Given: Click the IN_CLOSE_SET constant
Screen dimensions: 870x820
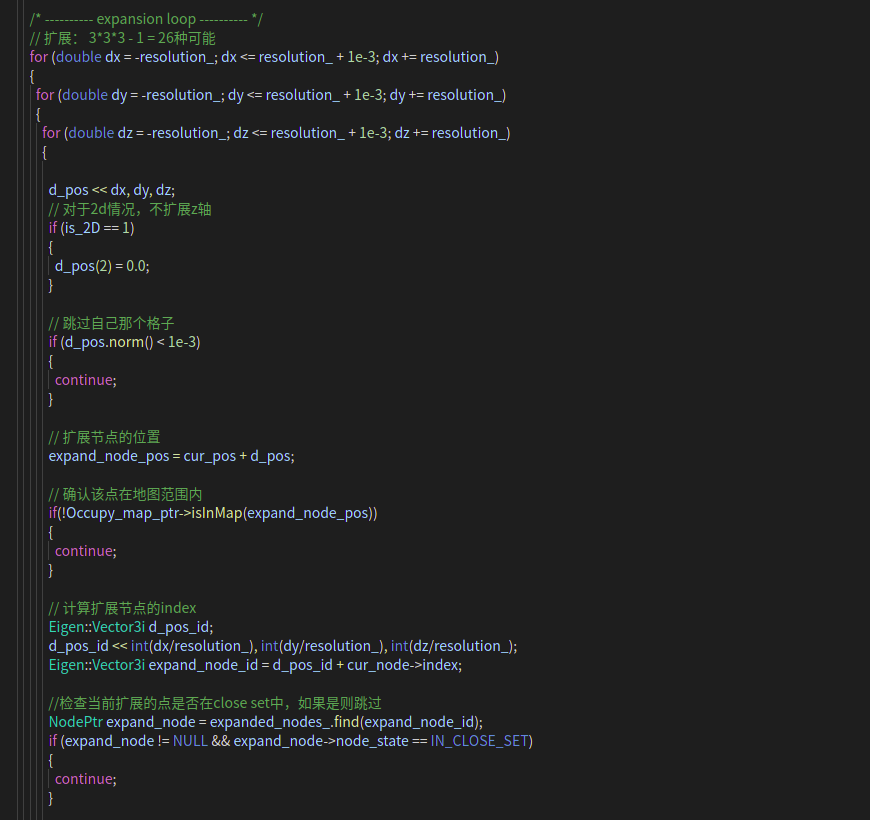Looking at the screenshot, I should tap(479, 741).
